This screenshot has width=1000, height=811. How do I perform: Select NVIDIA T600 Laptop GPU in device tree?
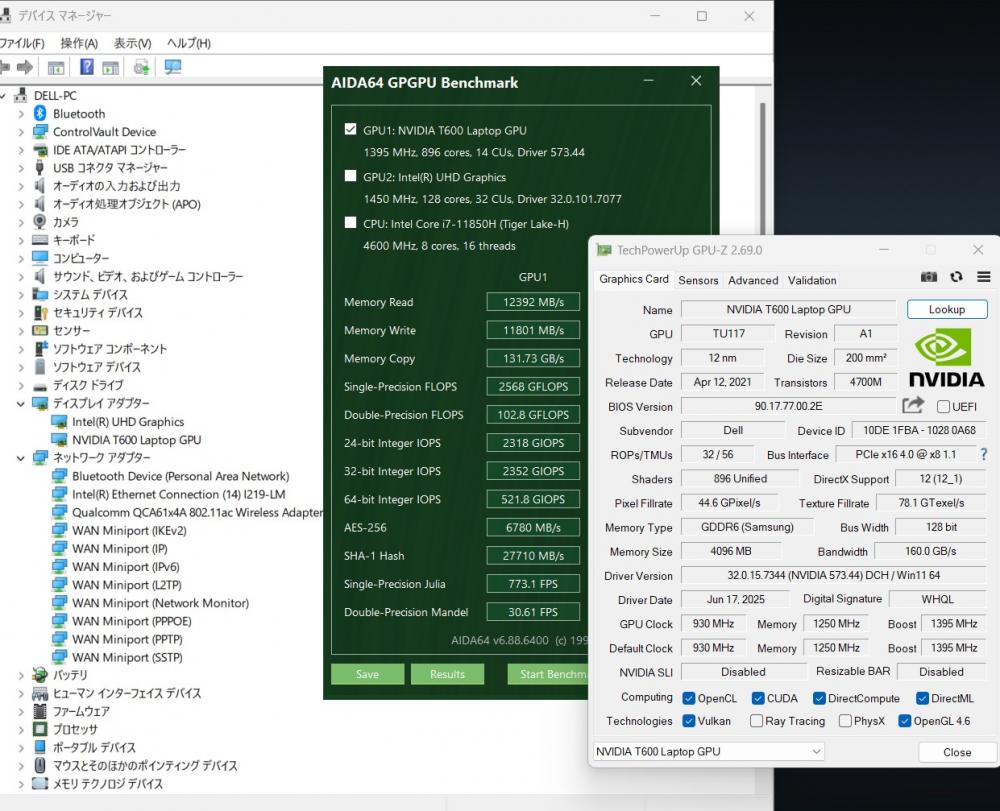pos(136,440)
